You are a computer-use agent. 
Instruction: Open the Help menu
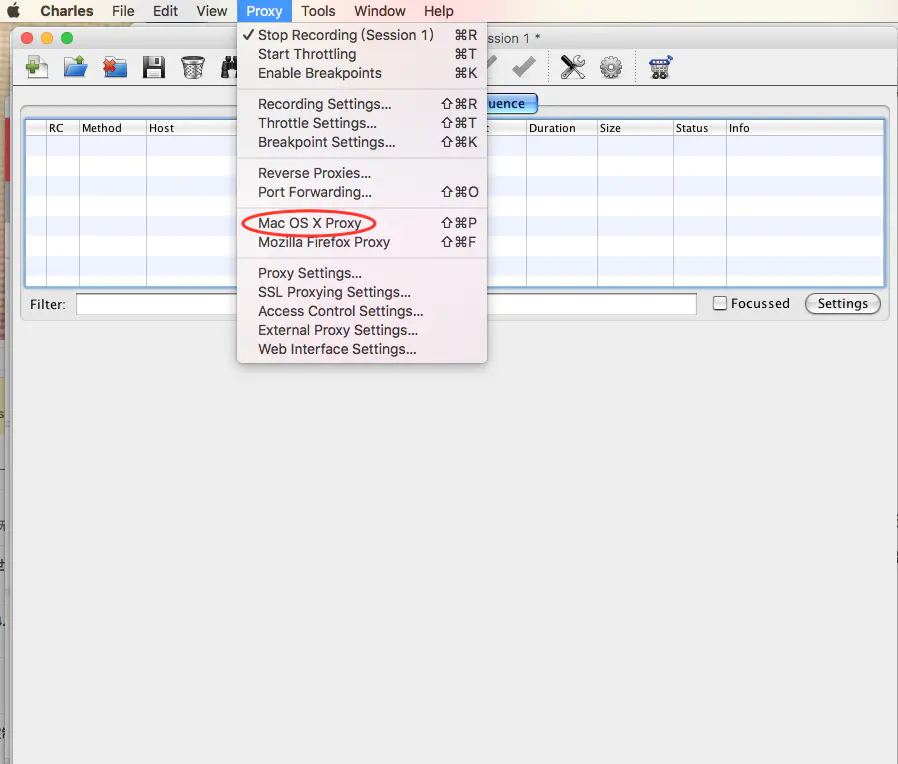[x=439, y=11]
